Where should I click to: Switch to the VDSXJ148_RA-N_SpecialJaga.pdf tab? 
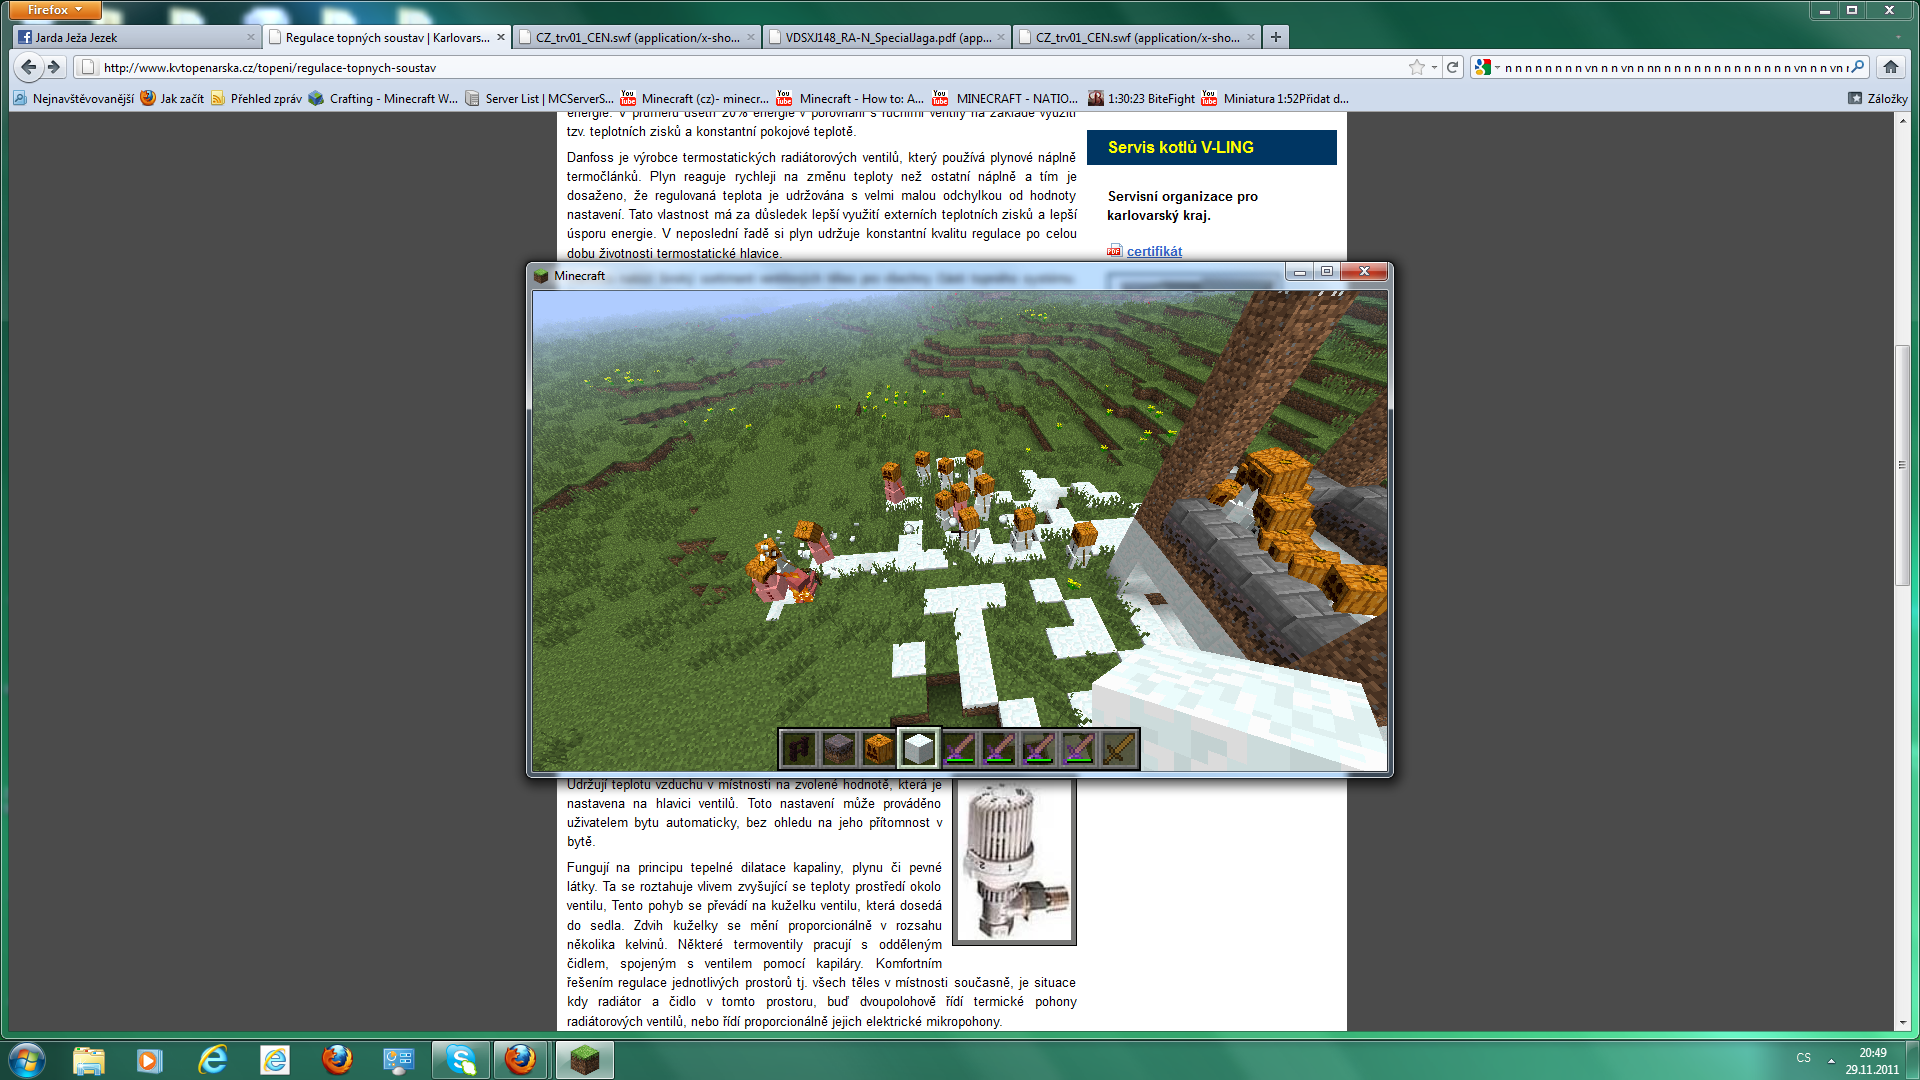click(887, 37)
